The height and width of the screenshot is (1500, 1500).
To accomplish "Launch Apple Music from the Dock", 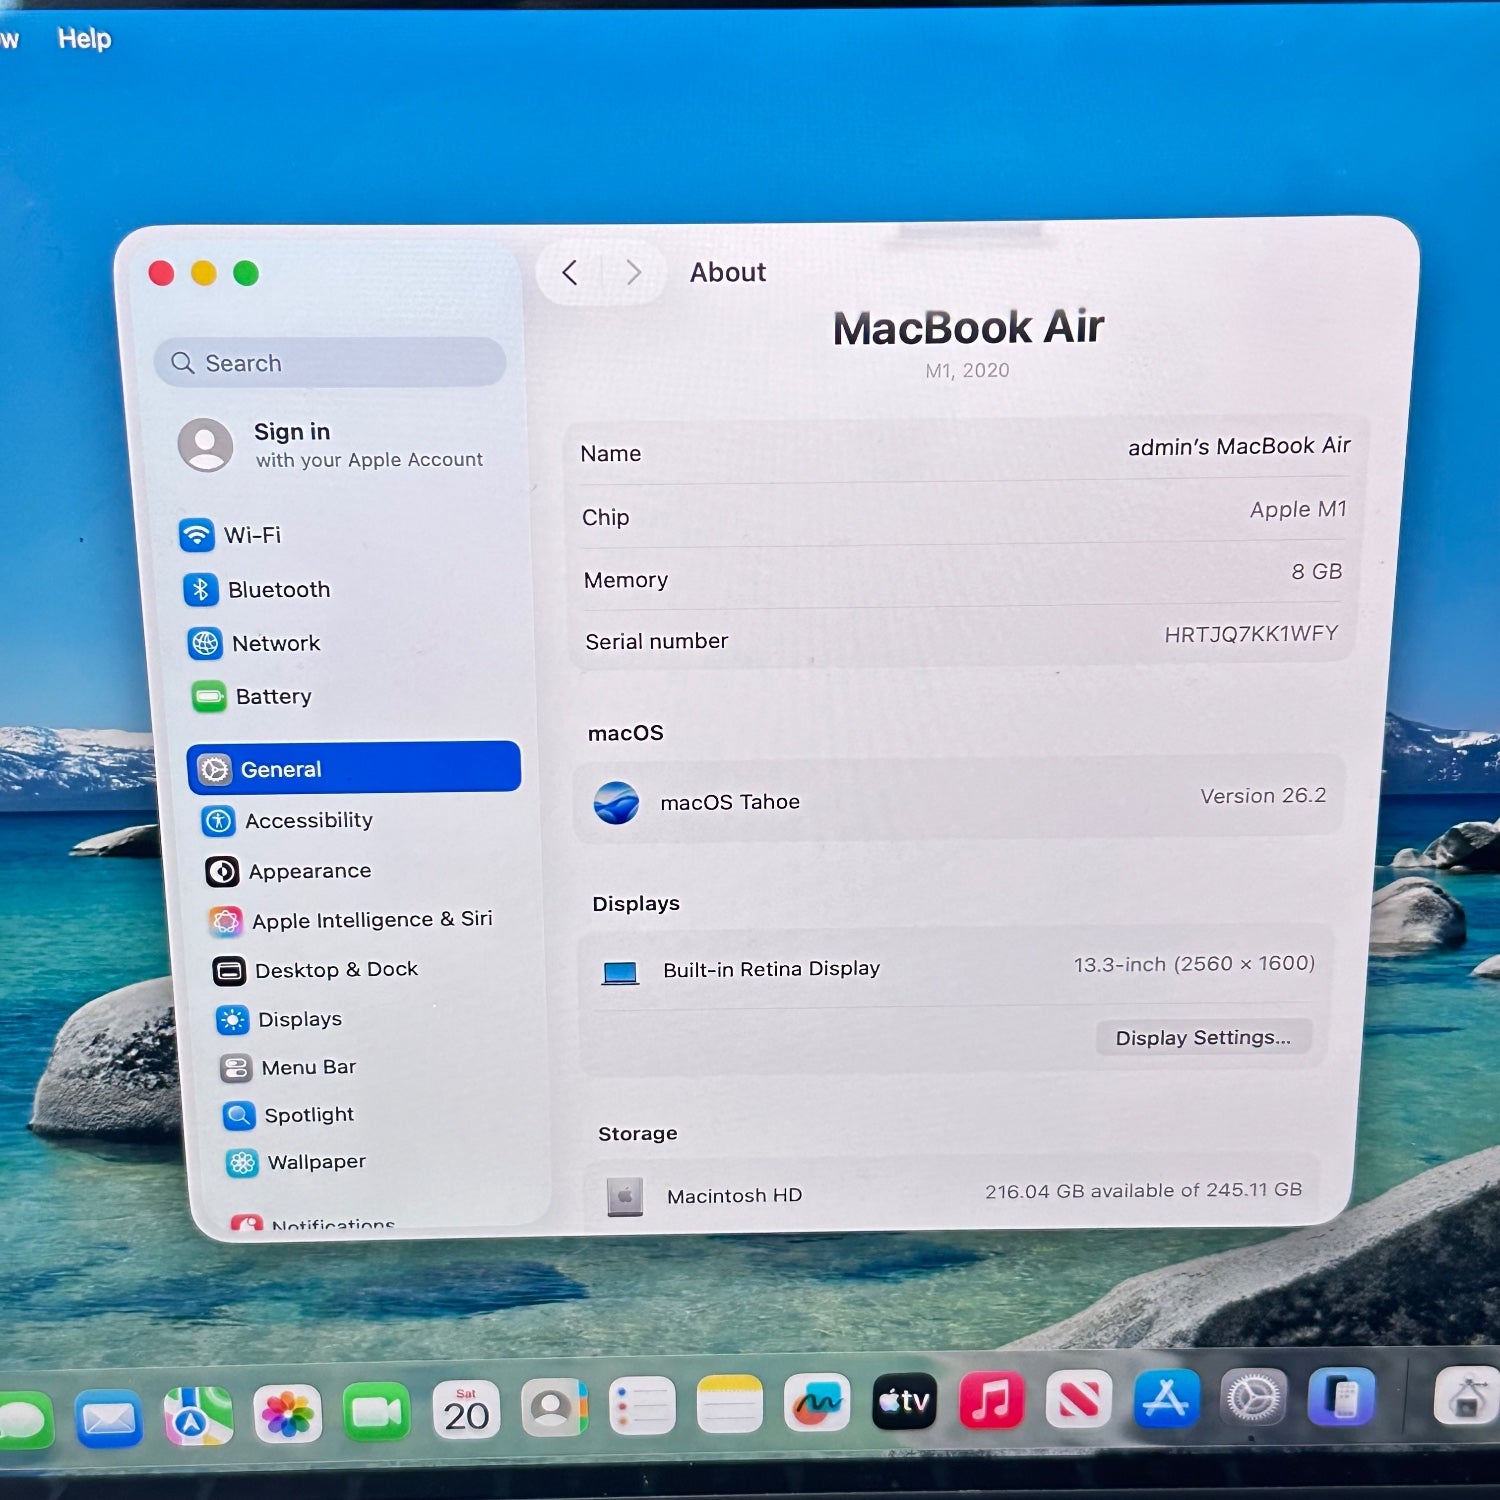I will coord(990,1400).
